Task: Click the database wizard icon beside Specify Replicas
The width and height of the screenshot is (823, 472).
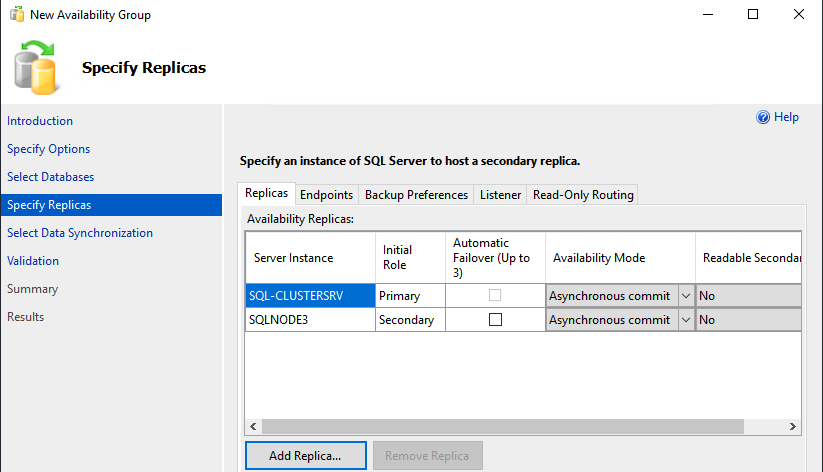Action: coord(35,68)
